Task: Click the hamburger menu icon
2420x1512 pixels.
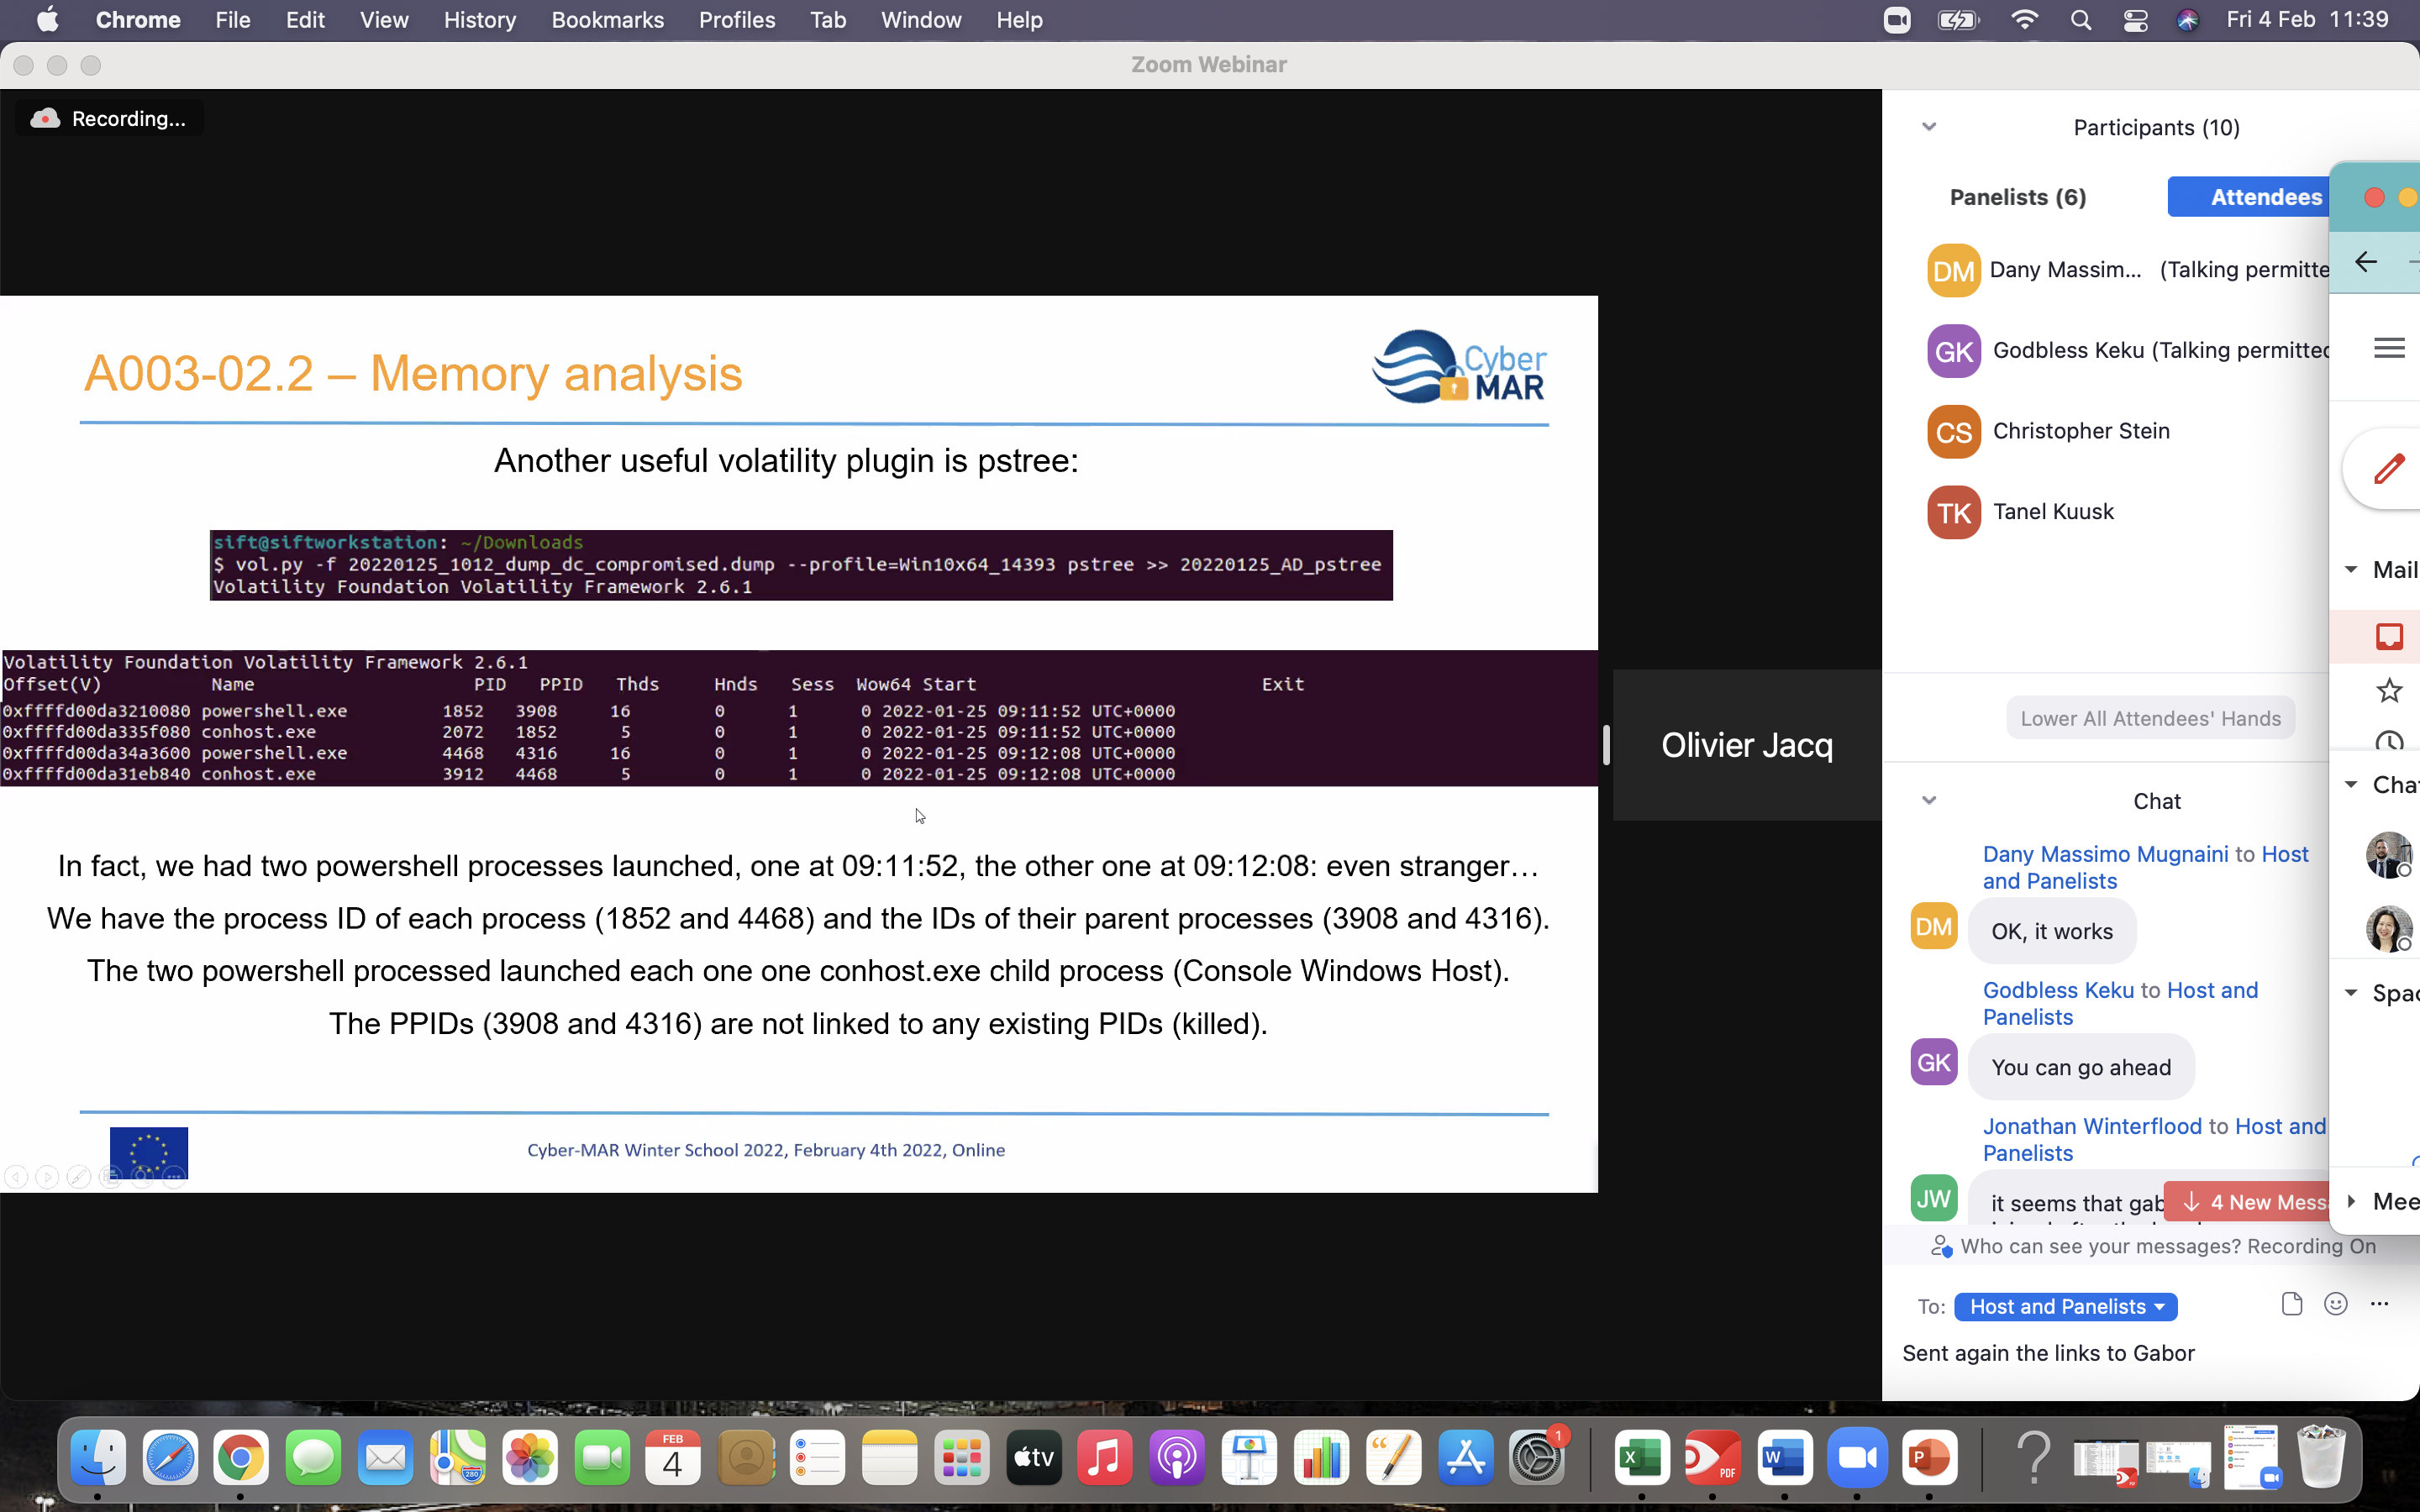Action: point(2389,348)
